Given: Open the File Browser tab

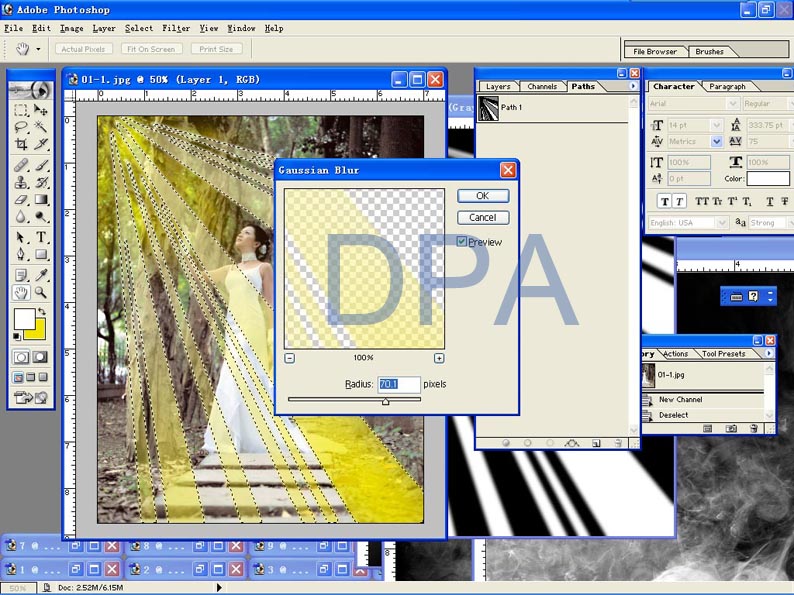Looking at the screenshot, I should (x=655, y=52).
